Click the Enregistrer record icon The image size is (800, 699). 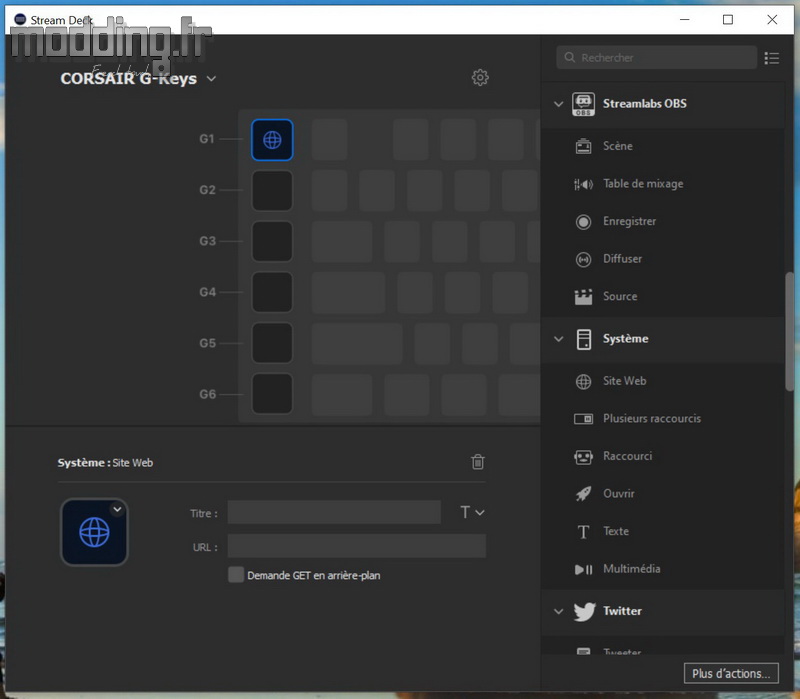click(583, 222)
